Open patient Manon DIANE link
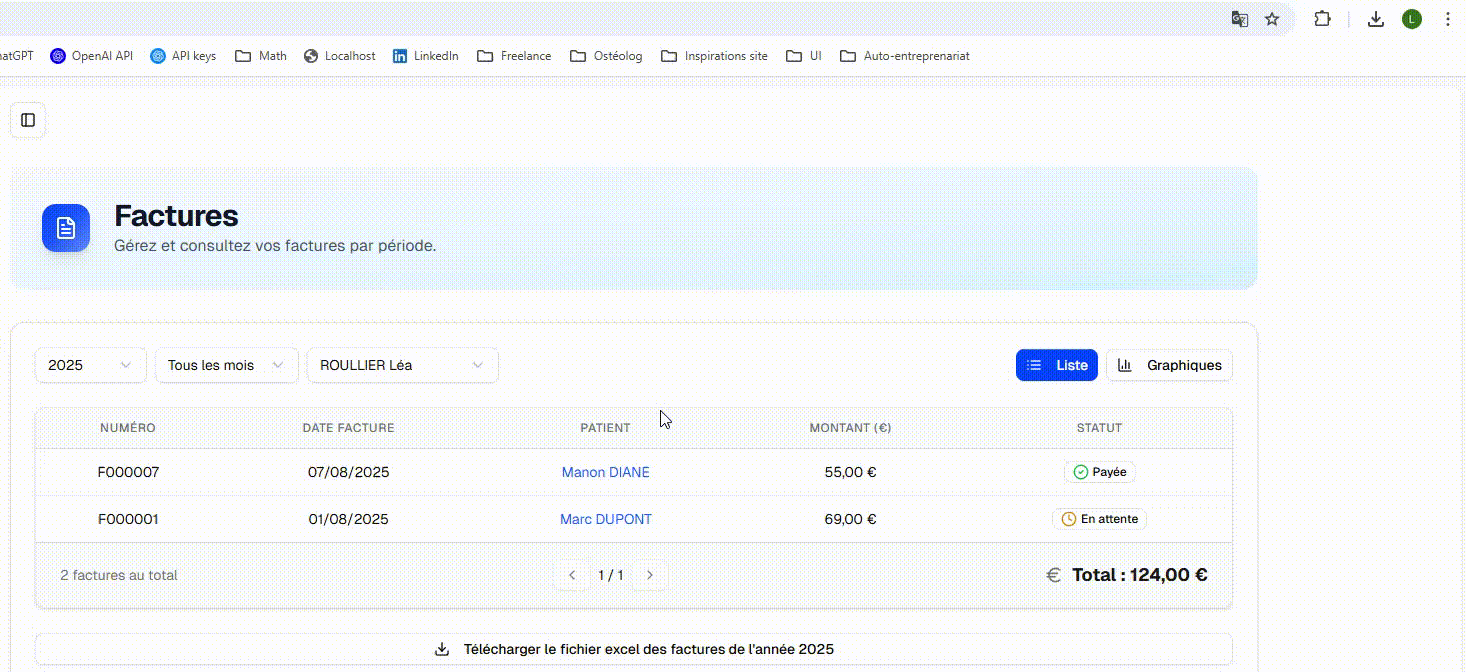 [x=605, y=472]
